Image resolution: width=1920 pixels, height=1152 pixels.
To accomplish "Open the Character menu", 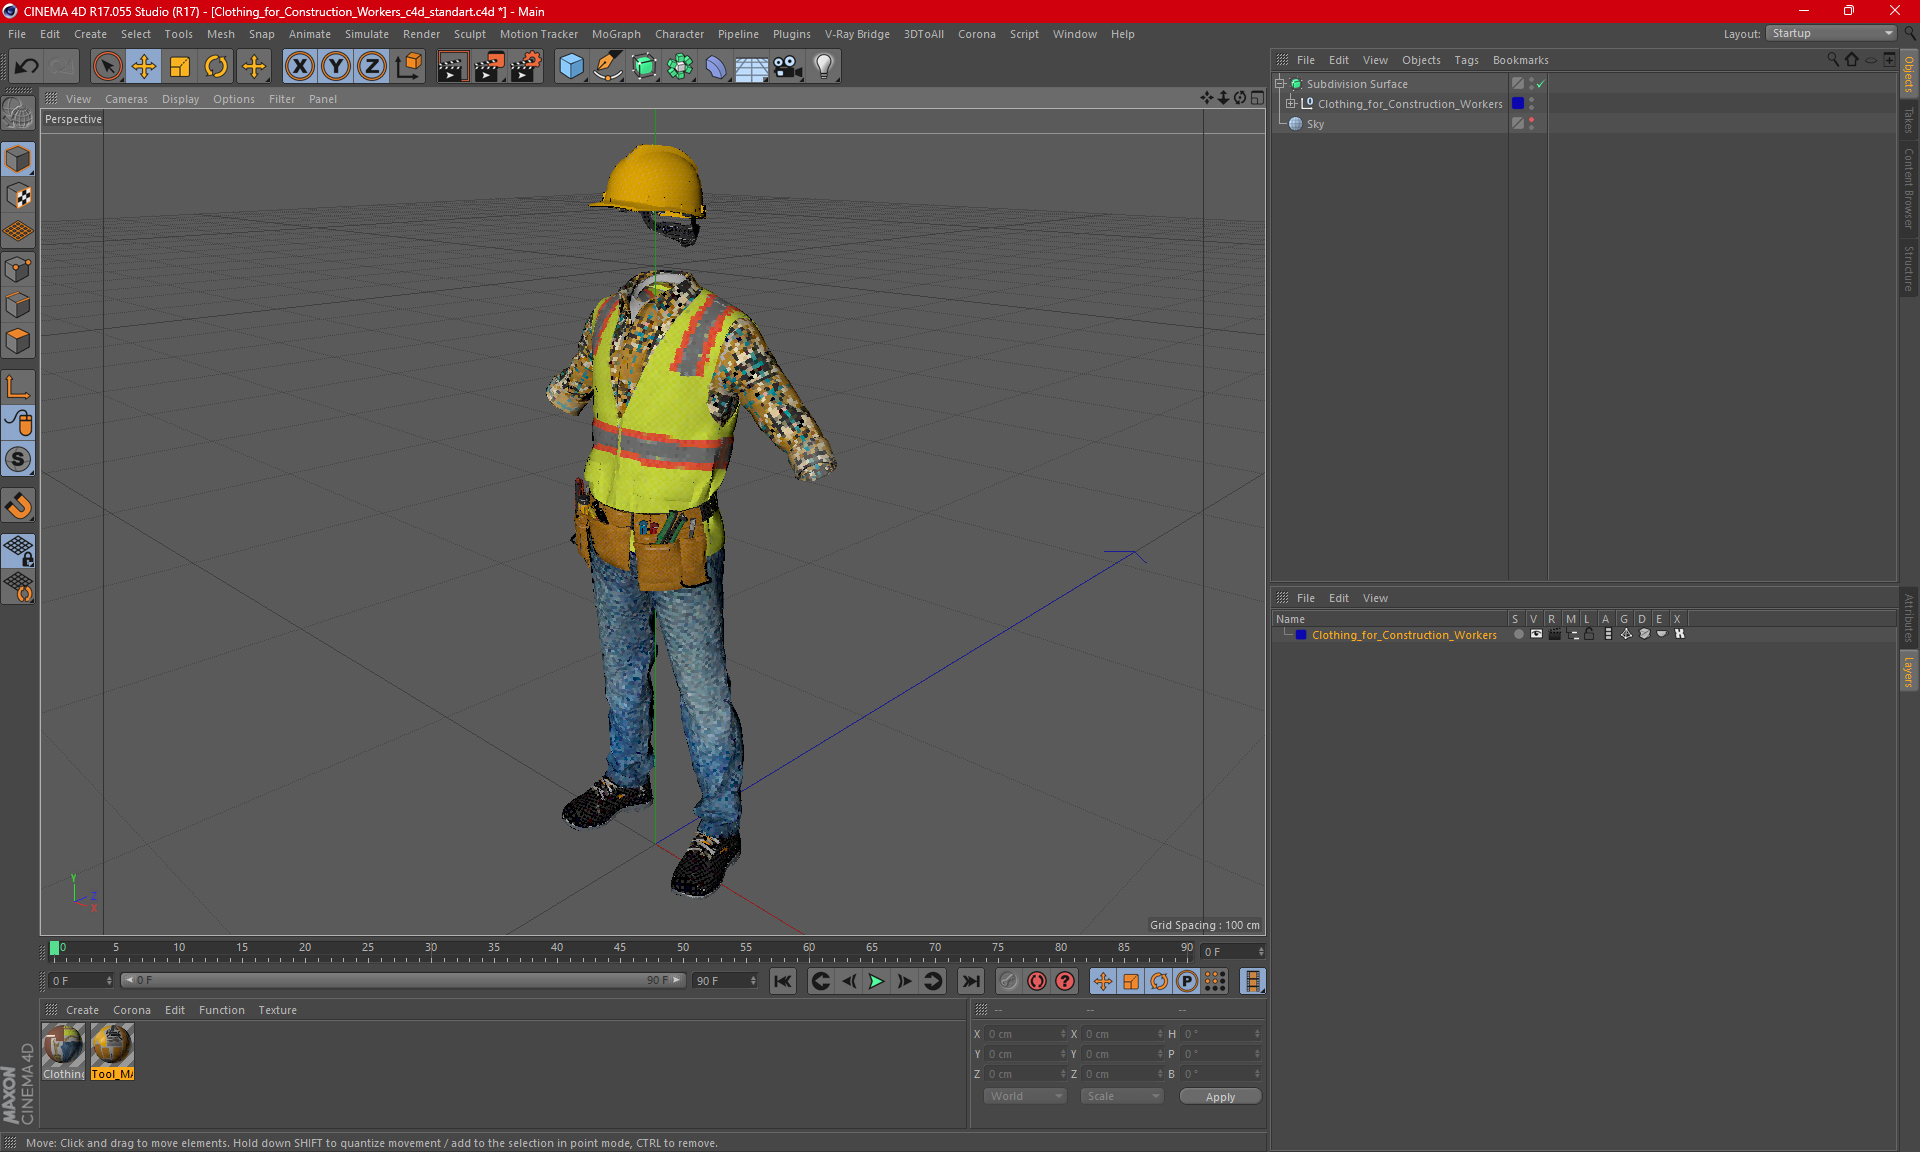I will (679, 34).
